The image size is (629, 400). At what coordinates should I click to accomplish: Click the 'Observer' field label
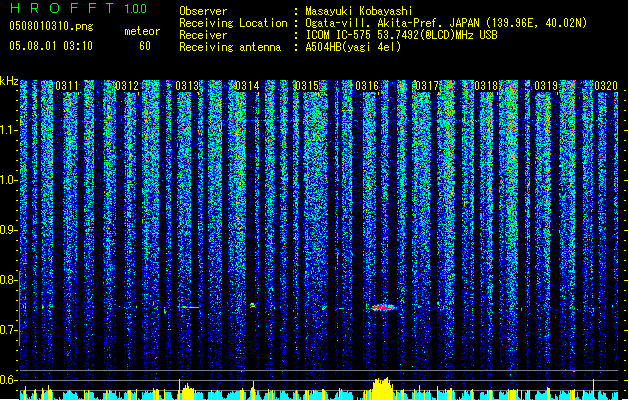(x=203, y=11)
